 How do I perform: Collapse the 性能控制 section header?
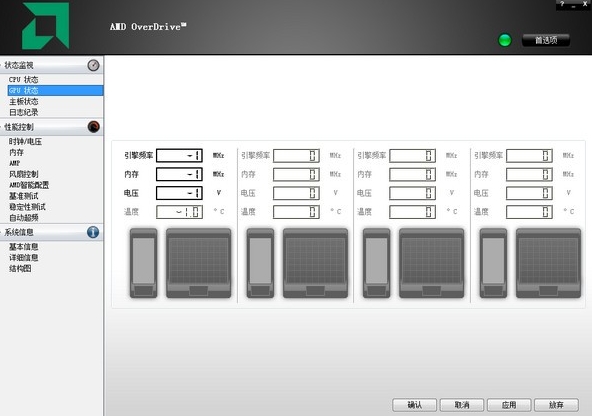(51, 127)
